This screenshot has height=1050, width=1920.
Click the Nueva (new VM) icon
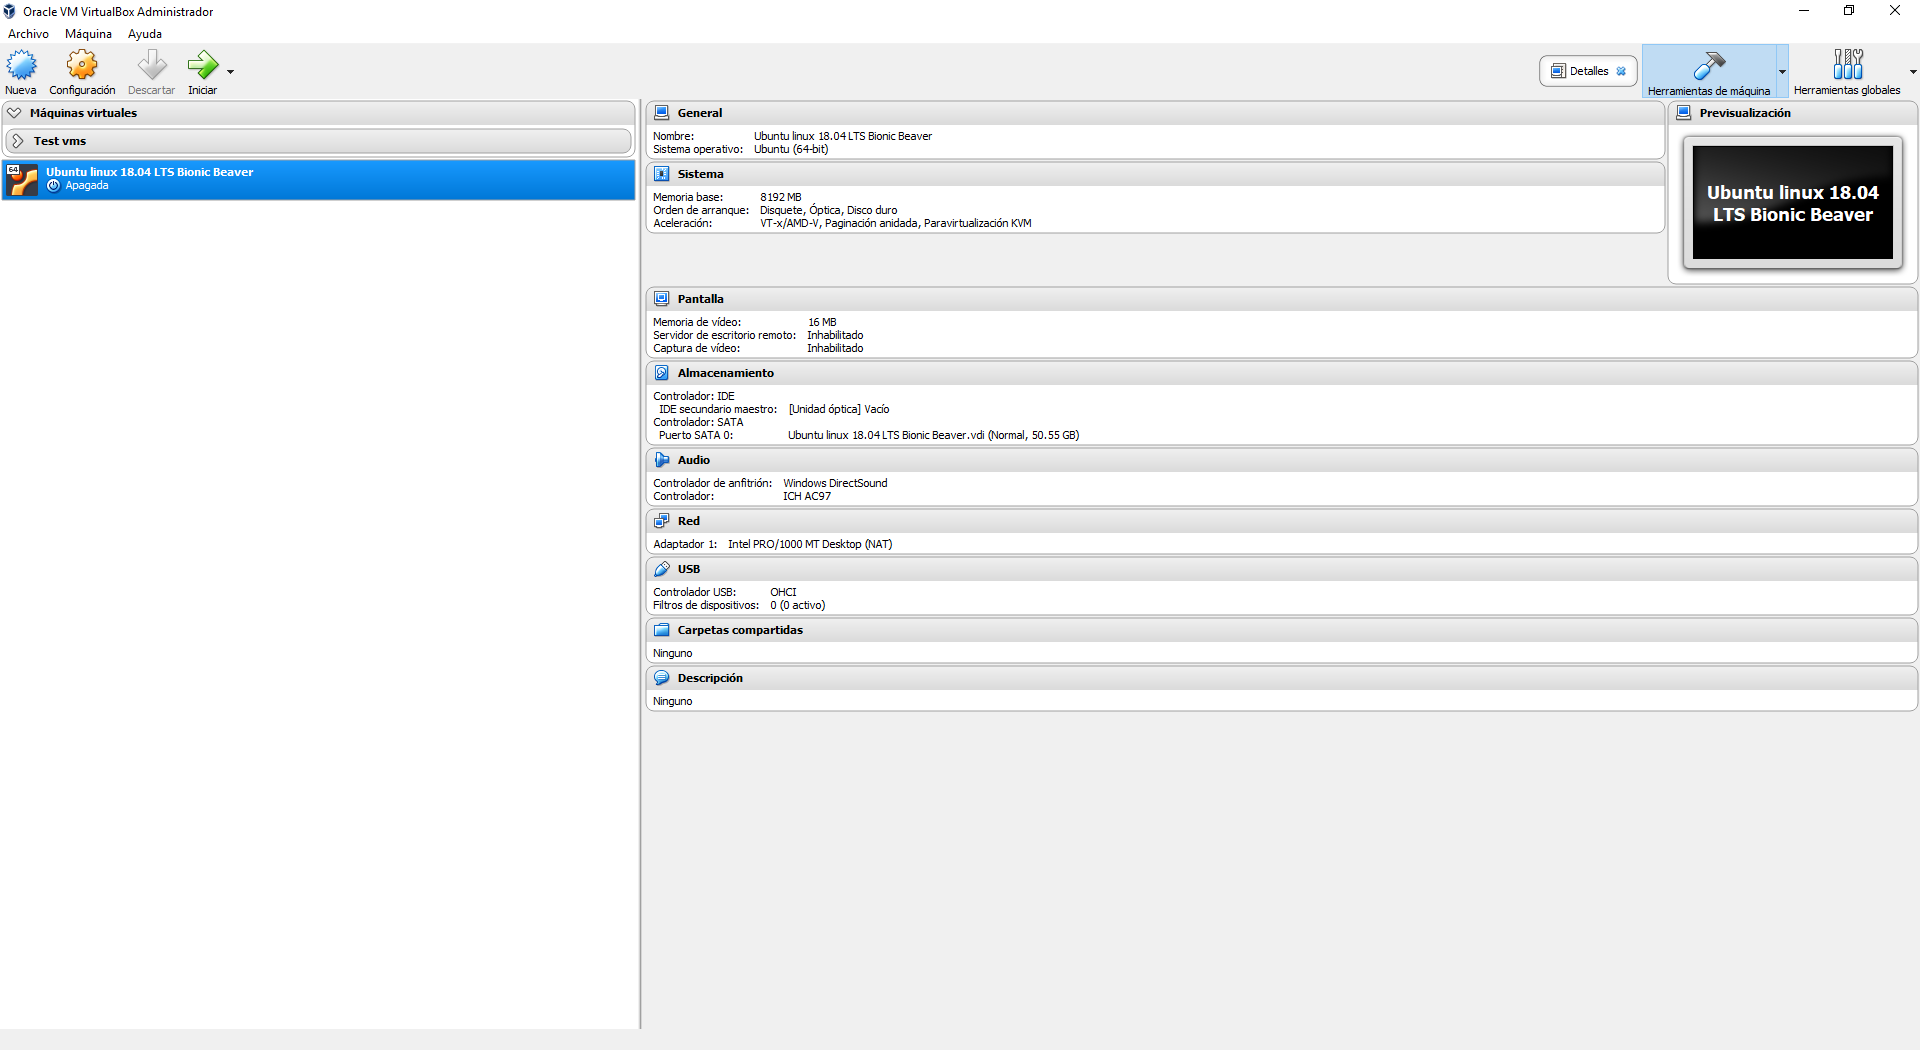click(21, 66)
